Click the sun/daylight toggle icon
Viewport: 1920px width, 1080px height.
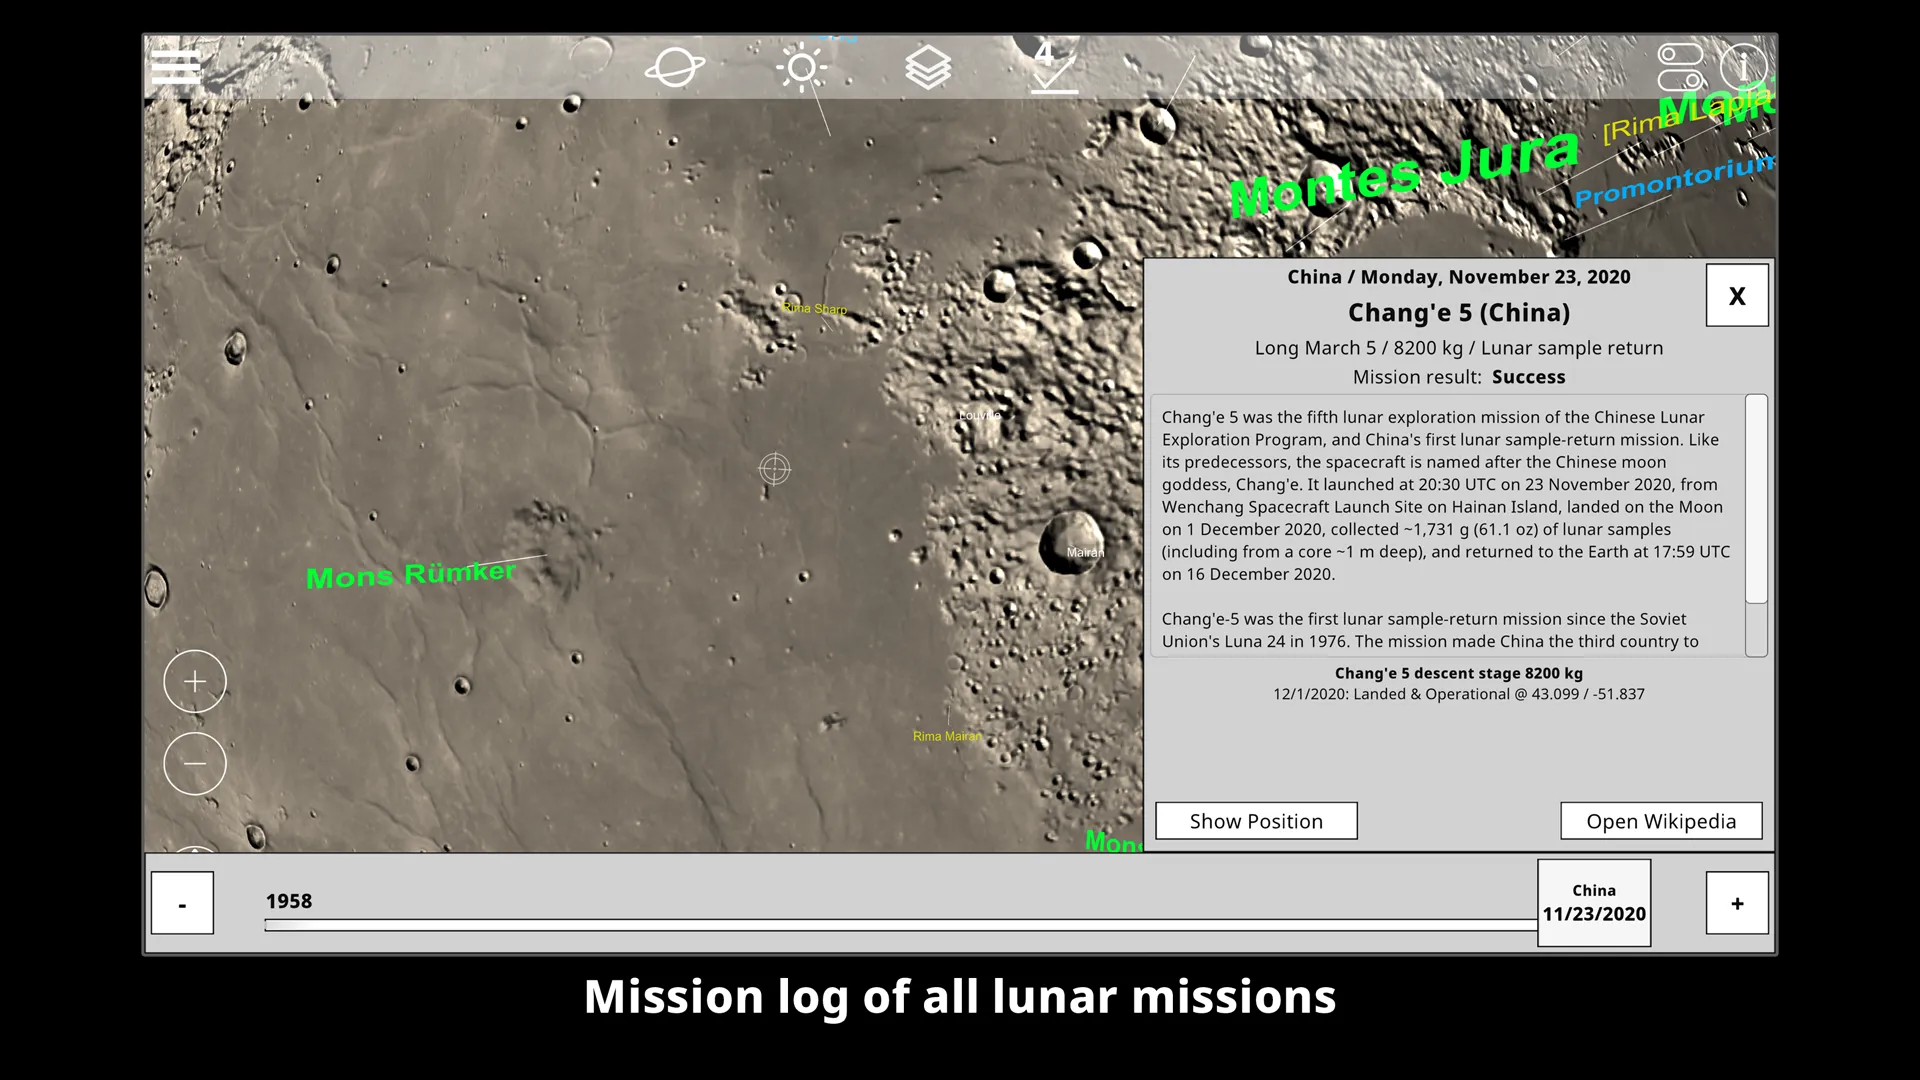click(802, 67)
